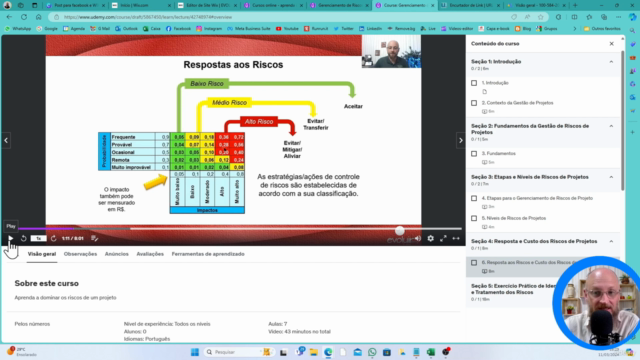Go to browser home page
Screen dimensions: 640x360
tap(38, 17)
